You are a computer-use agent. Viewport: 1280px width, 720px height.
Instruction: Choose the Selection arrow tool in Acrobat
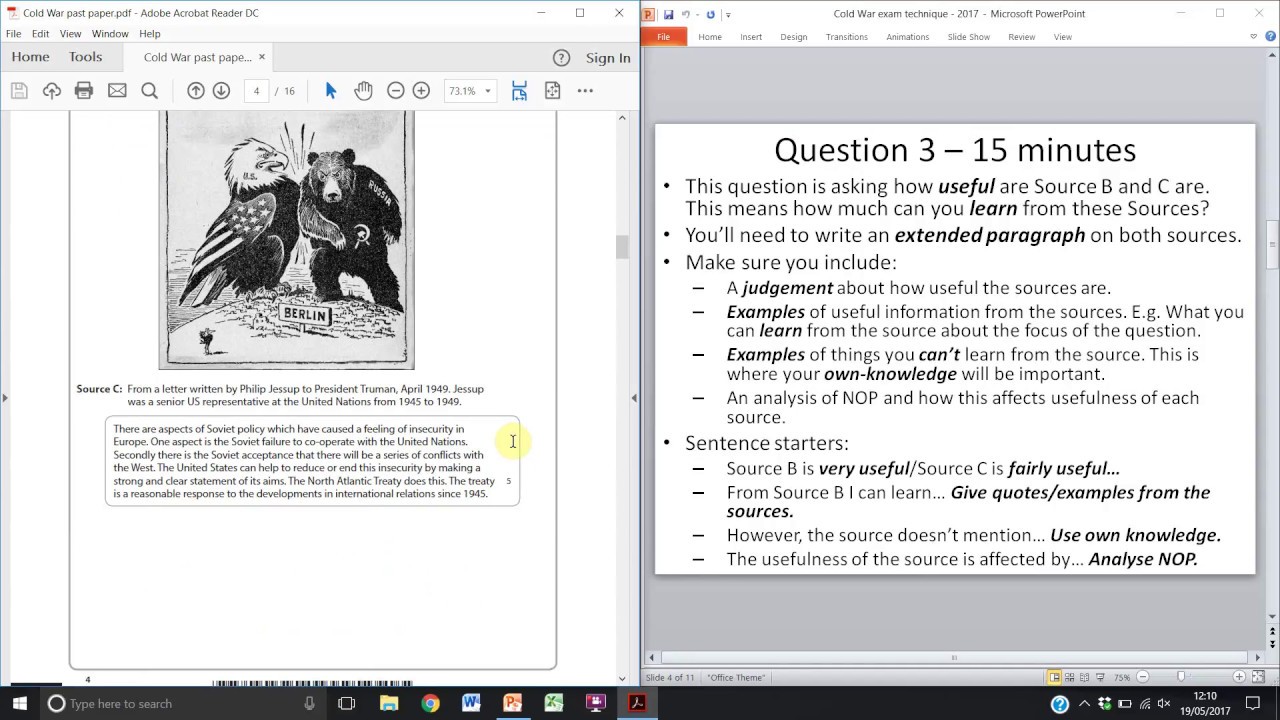[x=331, y=91]
